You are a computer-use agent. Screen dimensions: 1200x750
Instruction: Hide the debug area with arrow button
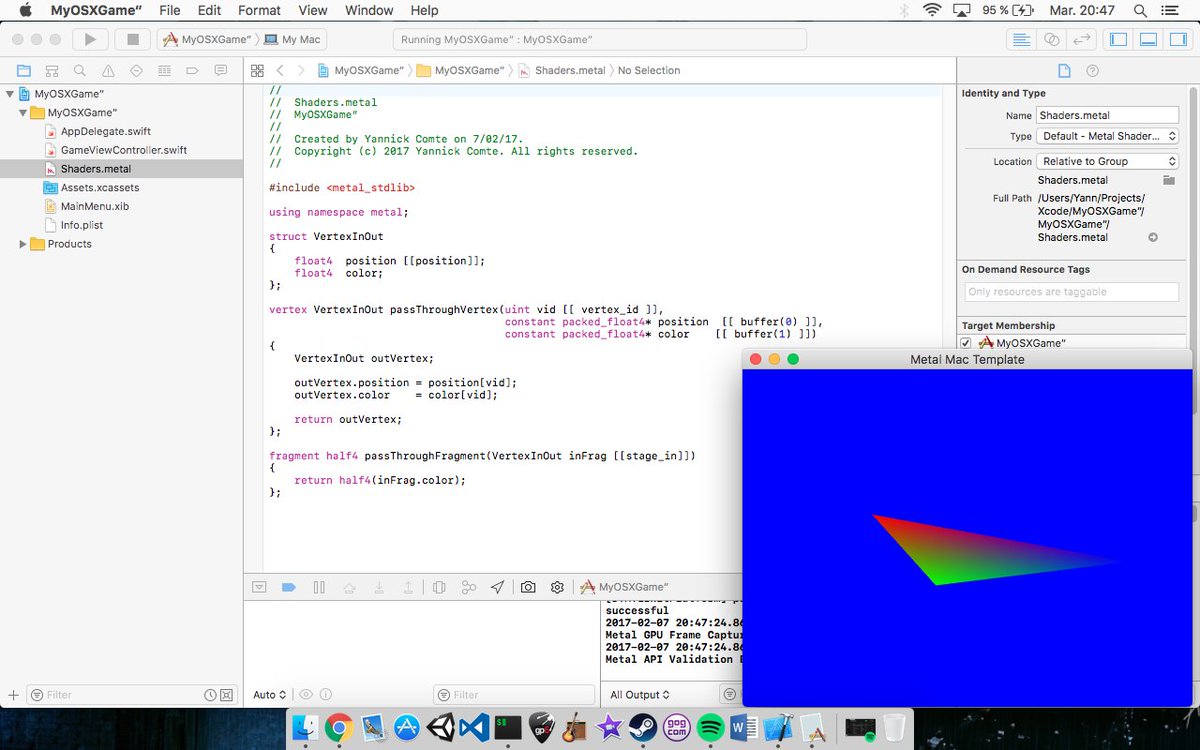[x=259, y=587]
